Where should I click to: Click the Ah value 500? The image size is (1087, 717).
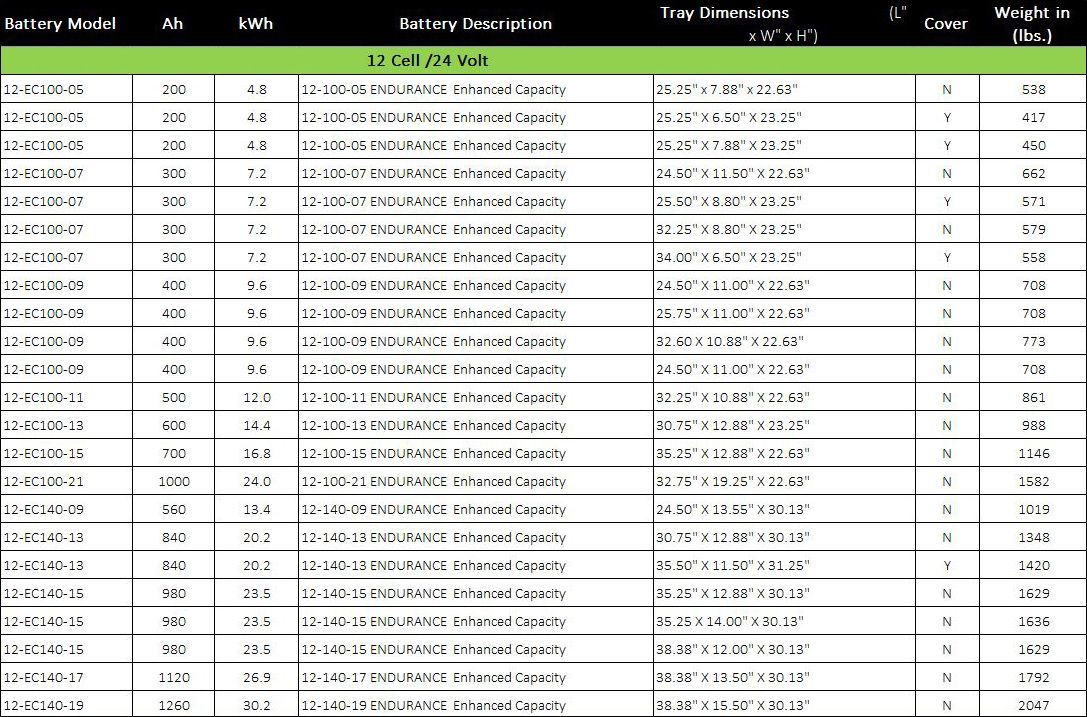[173, 397]
